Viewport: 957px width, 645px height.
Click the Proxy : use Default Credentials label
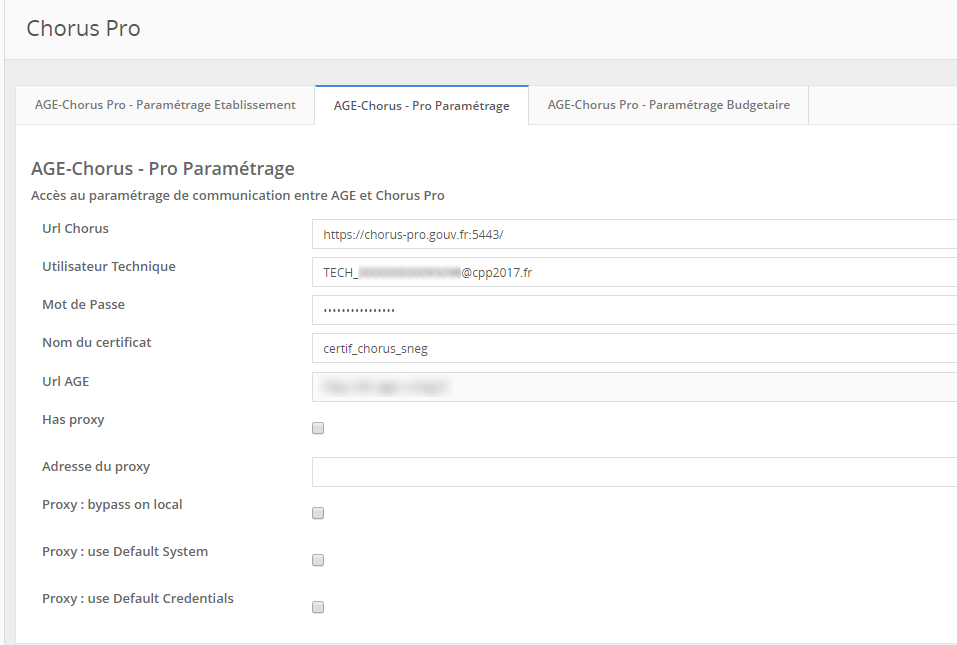click(x=137, y=599)
